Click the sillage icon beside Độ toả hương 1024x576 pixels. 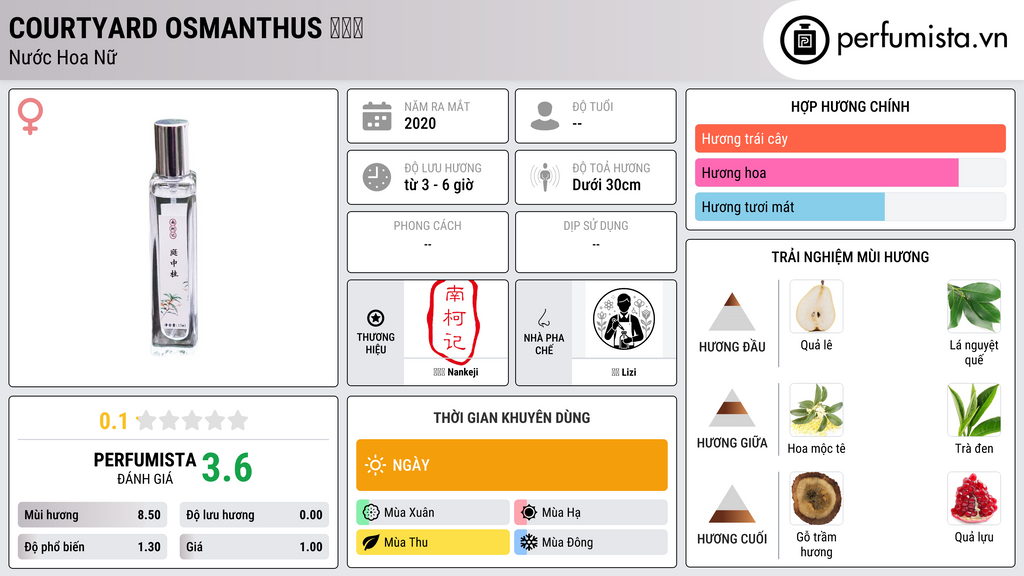(x=545, y=177)
